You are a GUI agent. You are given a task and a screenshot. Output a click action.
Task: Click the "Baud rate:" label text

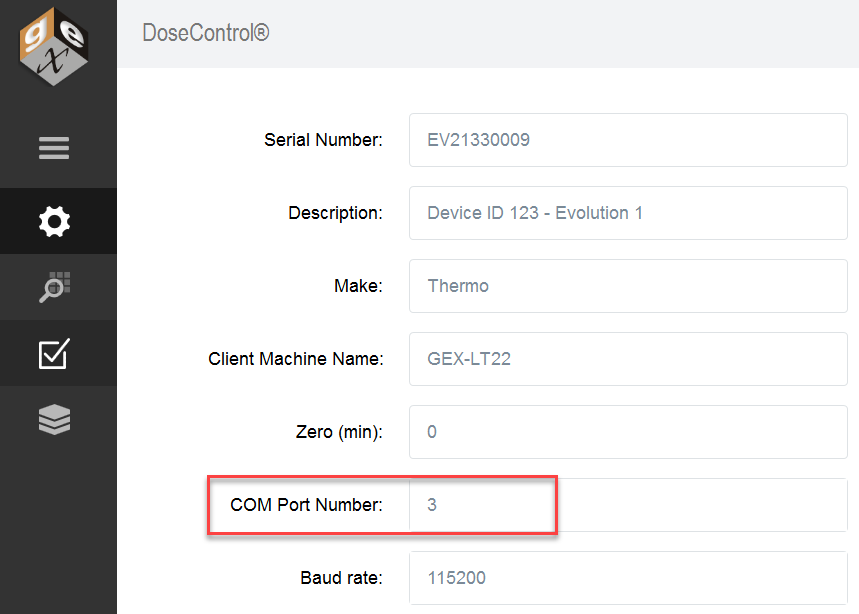tap(341, 578)
